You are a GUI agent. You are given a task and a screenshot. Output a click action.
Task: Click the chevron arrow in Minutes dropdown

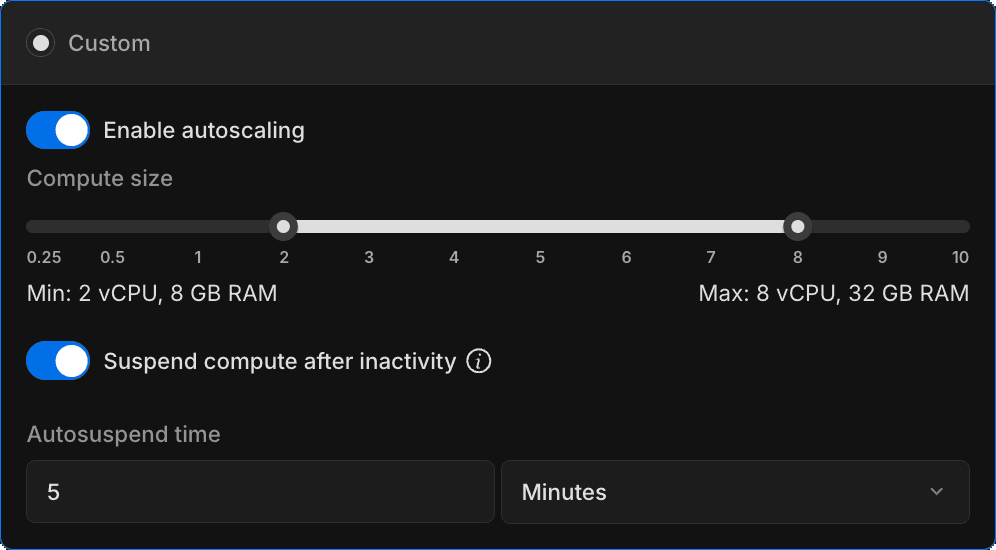[936, 492]
